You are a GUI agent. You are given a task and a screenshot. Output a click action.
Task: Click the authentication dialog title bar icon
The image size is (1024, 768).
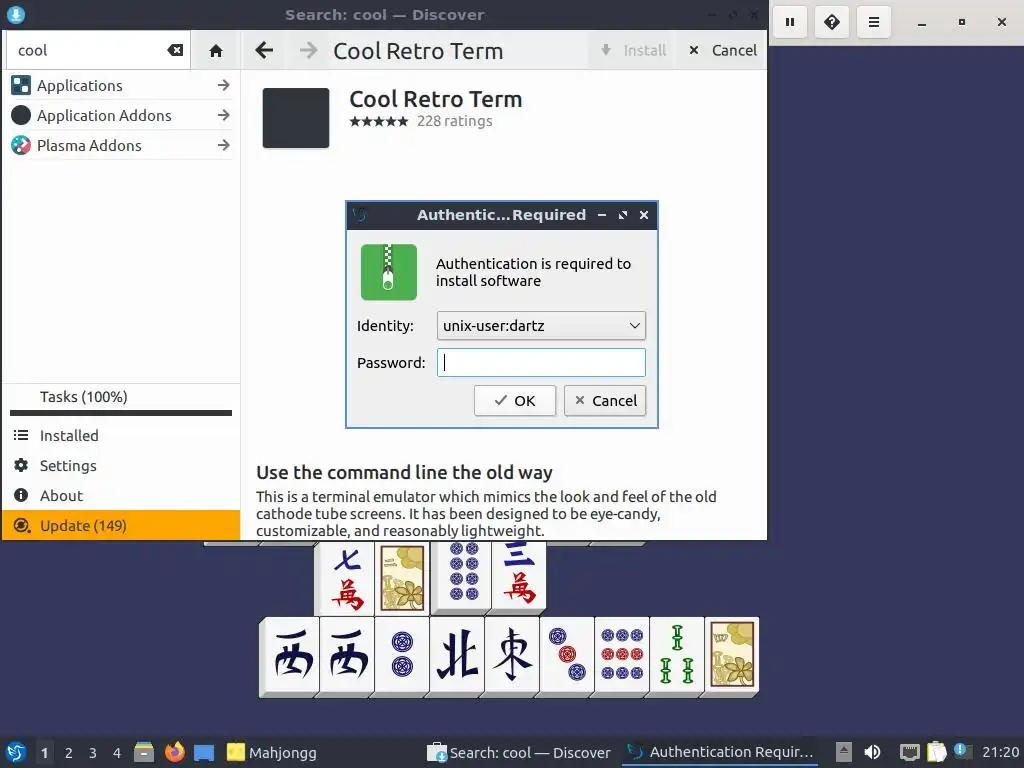point(360,215)
